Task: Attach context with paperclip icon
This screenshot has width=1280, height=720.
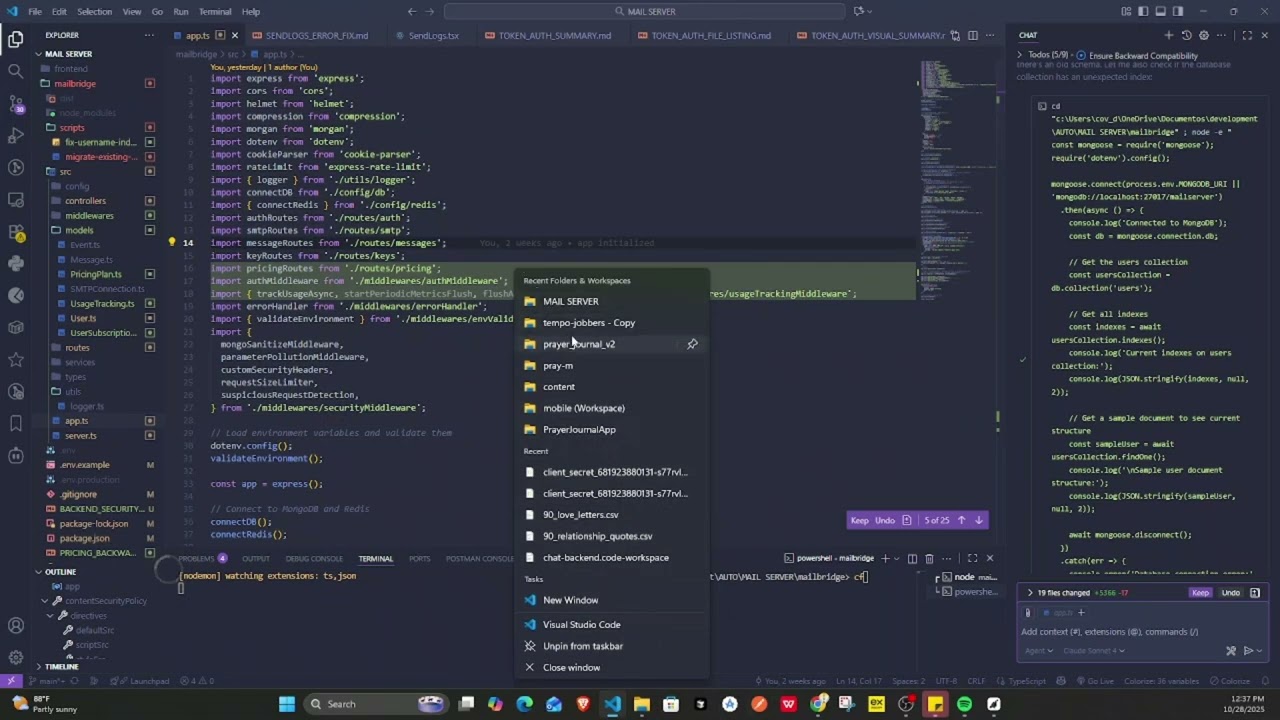Action: click(x=1028, y=613)
